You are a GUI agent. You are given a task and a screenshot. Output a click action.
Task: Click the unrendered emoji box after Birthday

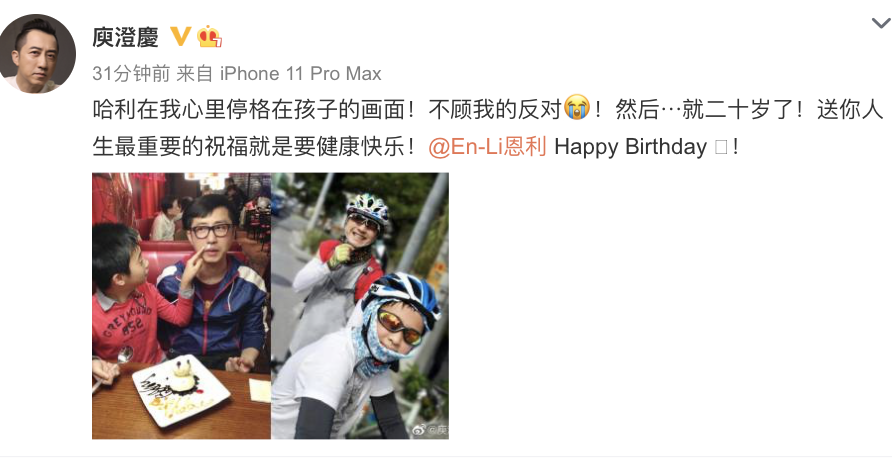click(x=720, y=148)
